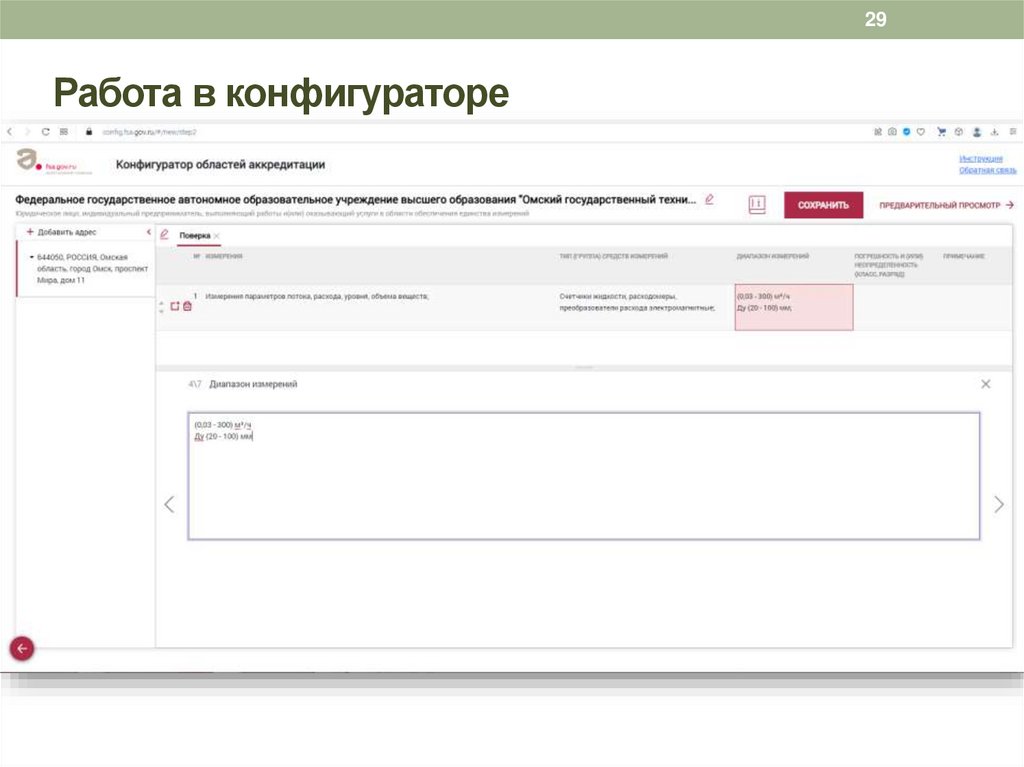Select the Поверка tab
Viewport: 1024px width, 767px height.
click(x=196, y=236)
